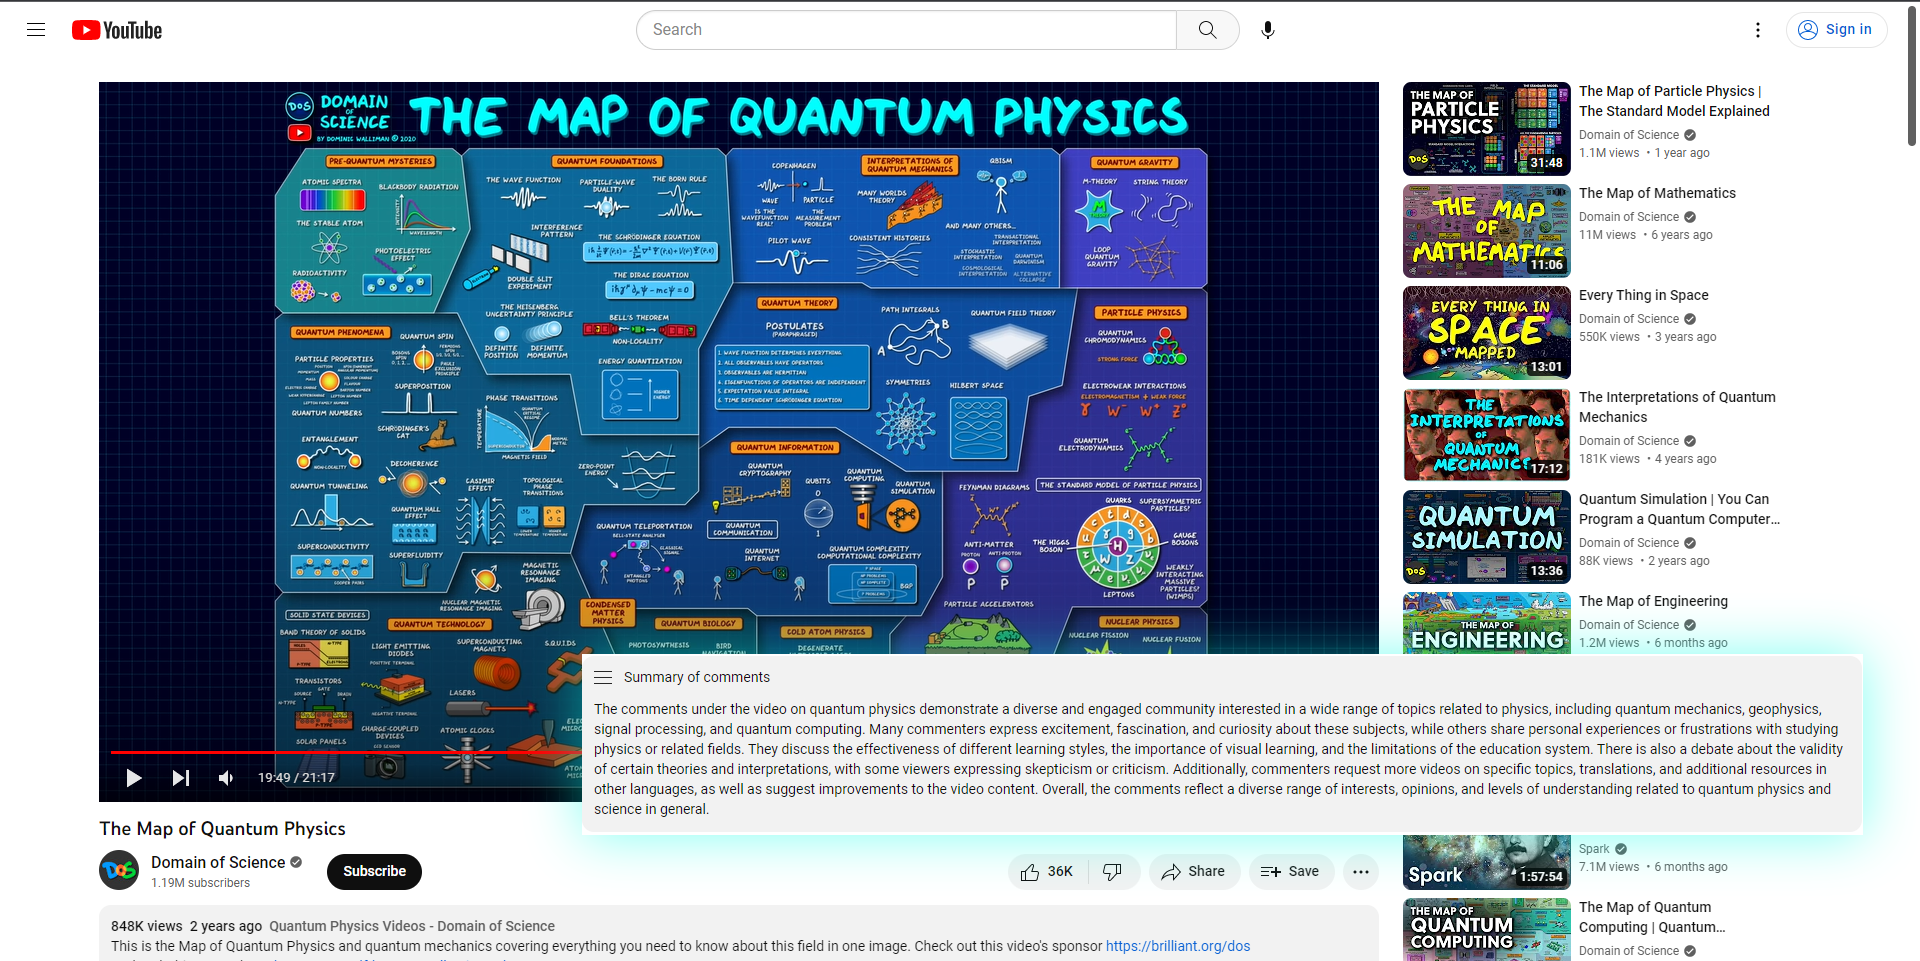Open more actions ellipsis below video

click(1361, 872)
